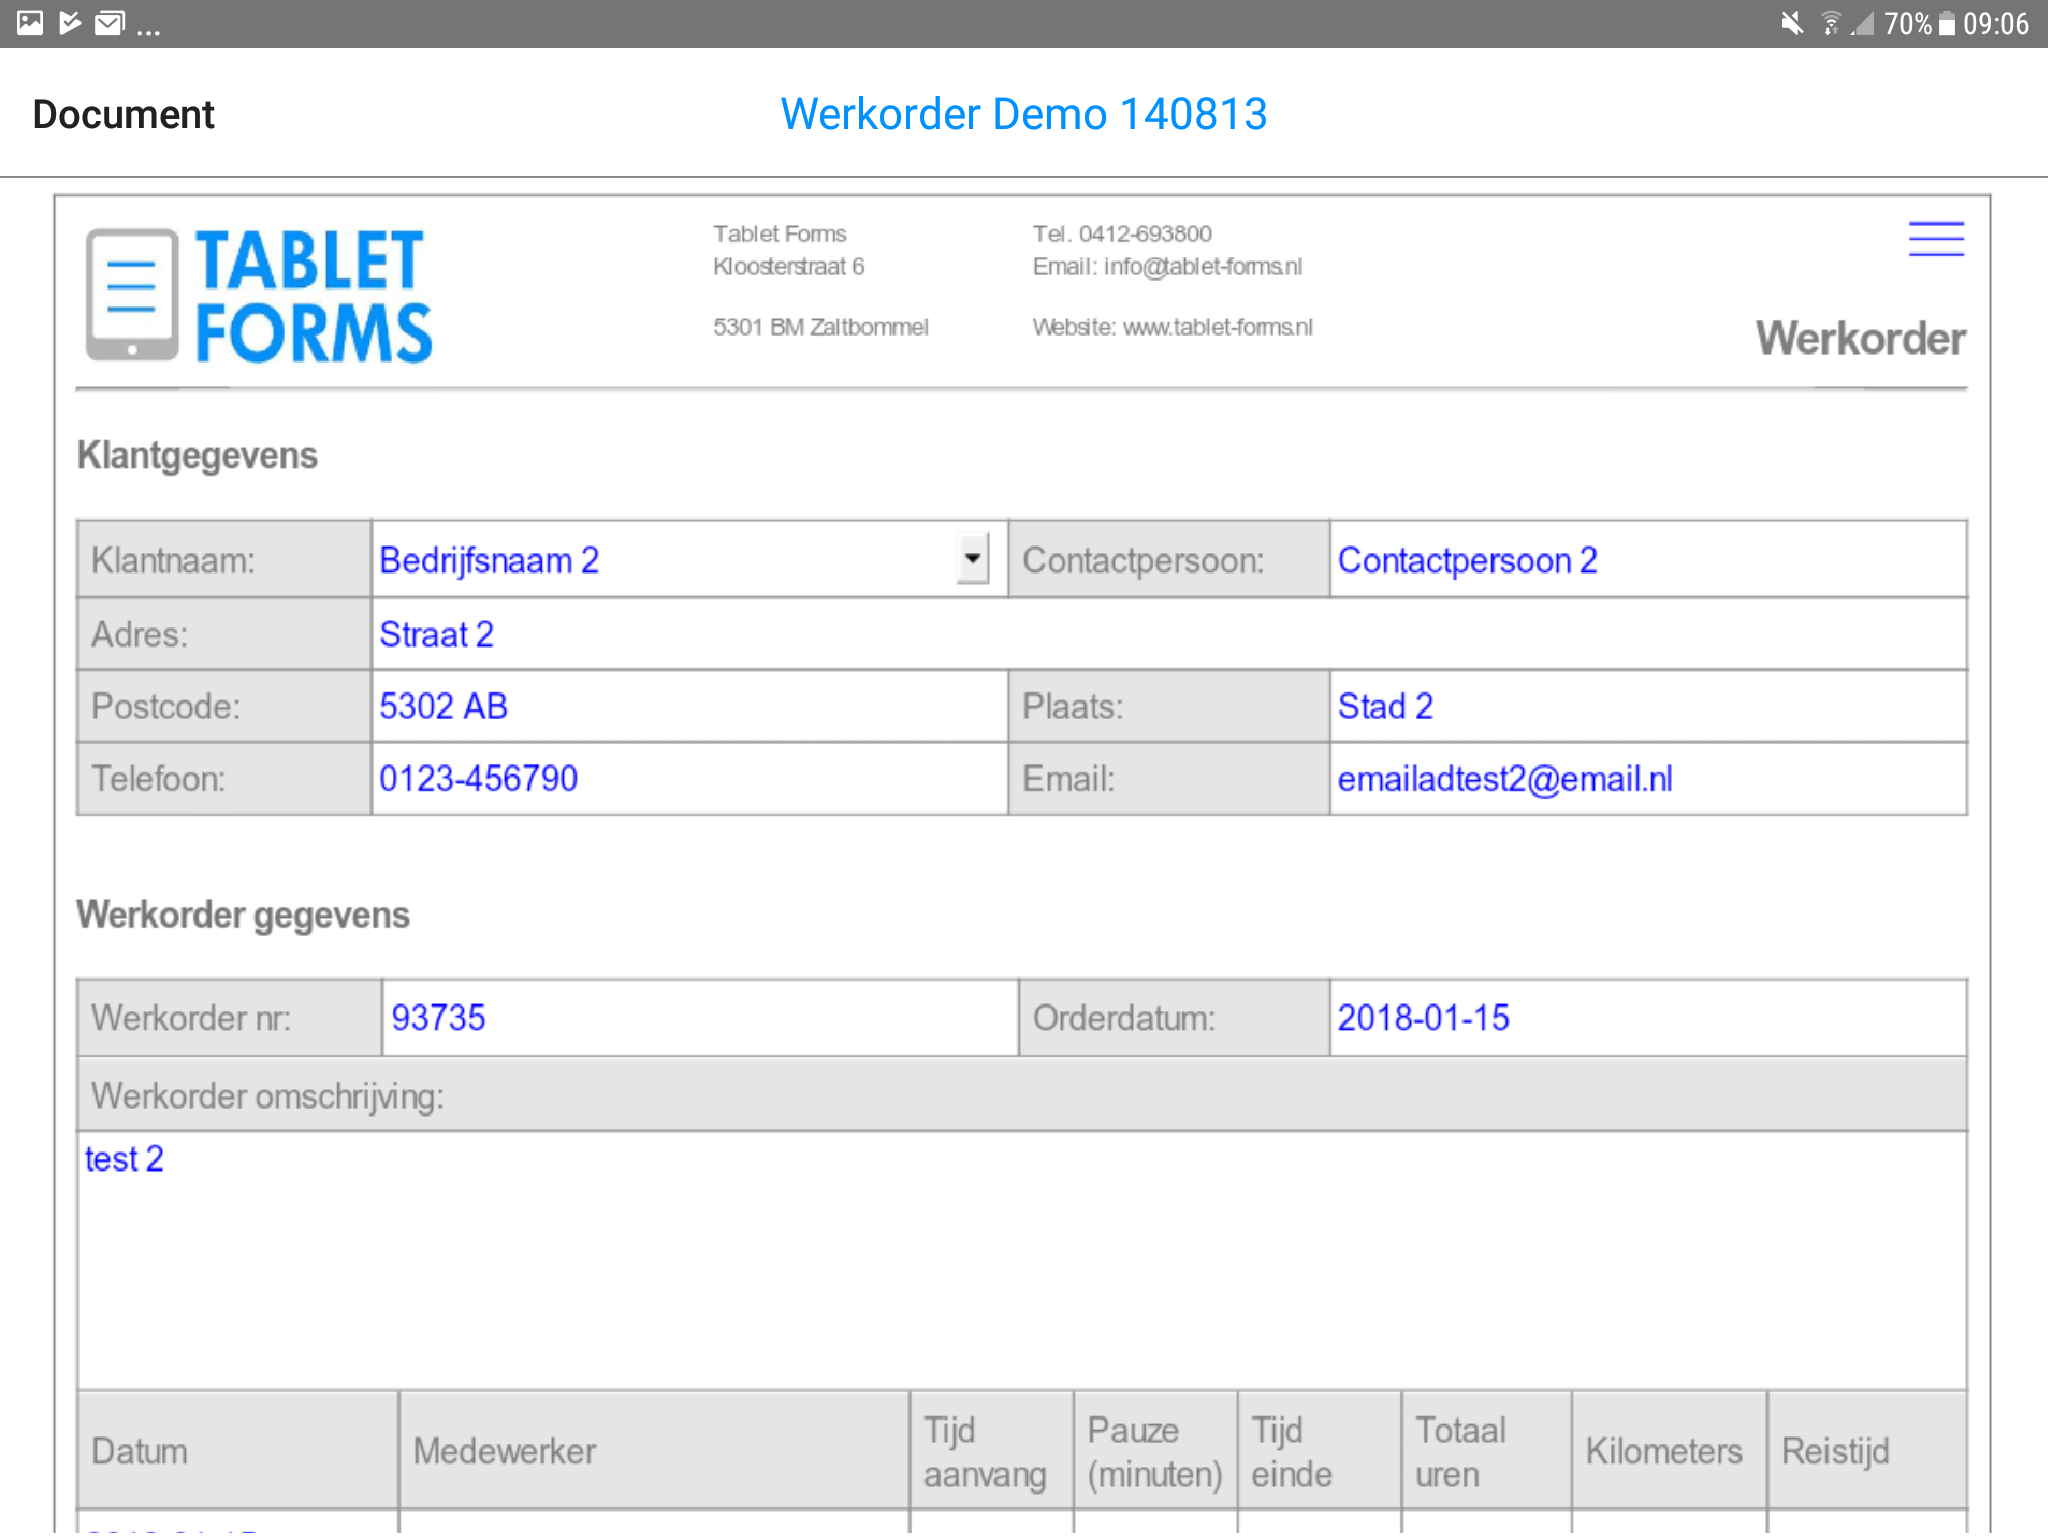Screen dimensions: 2048x1536
Task: Tap the Document header label
Action: (123, 114)
